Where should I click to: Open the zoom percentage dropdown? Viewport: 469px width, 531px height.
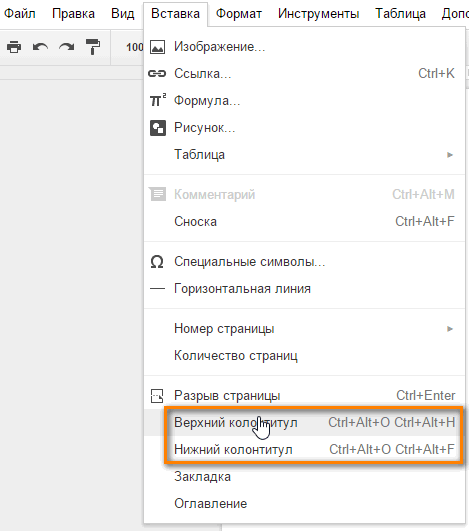pos(135,47)
